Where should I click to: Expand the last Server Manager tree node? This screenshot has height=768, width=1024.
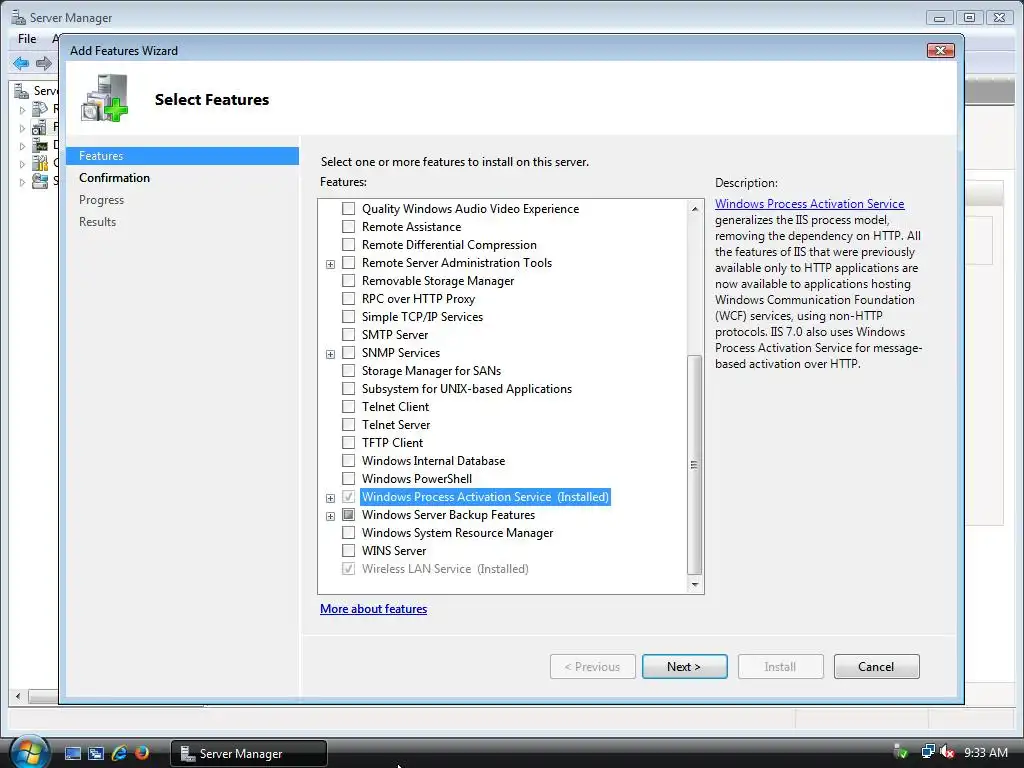tap(22, 182)
